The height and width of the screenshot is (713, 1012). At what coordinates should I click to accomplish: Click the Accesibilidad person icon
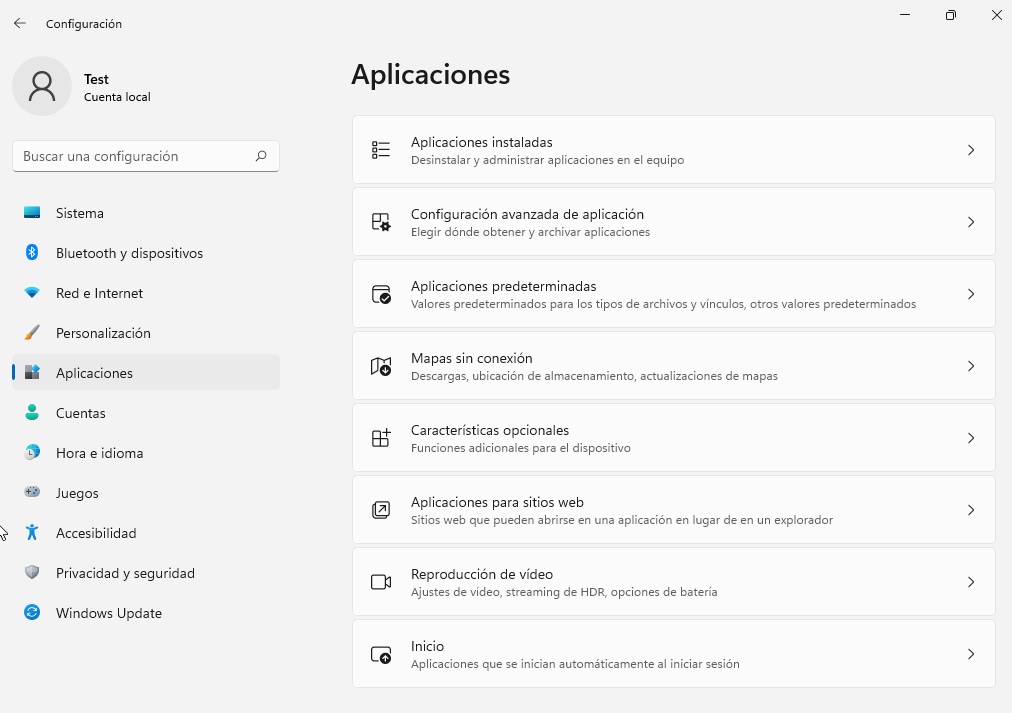(x=32, y=533)
